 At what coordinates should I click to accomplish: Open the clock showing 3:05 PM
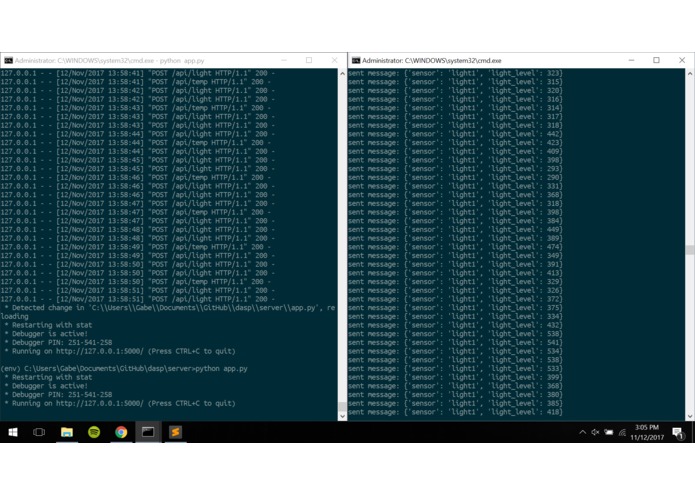647,432
